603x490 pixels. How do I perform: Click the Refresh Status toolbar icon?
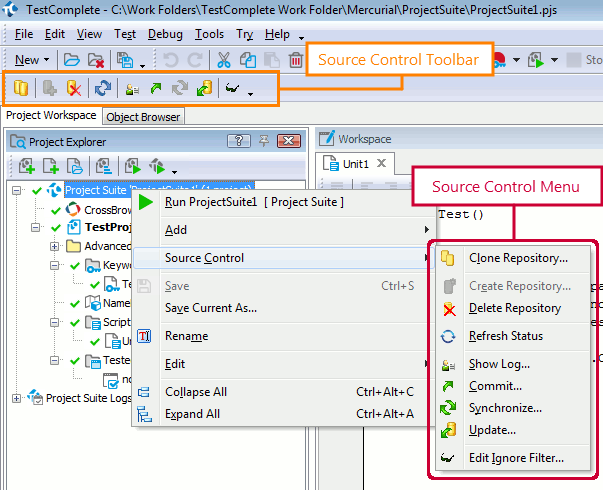103,88
